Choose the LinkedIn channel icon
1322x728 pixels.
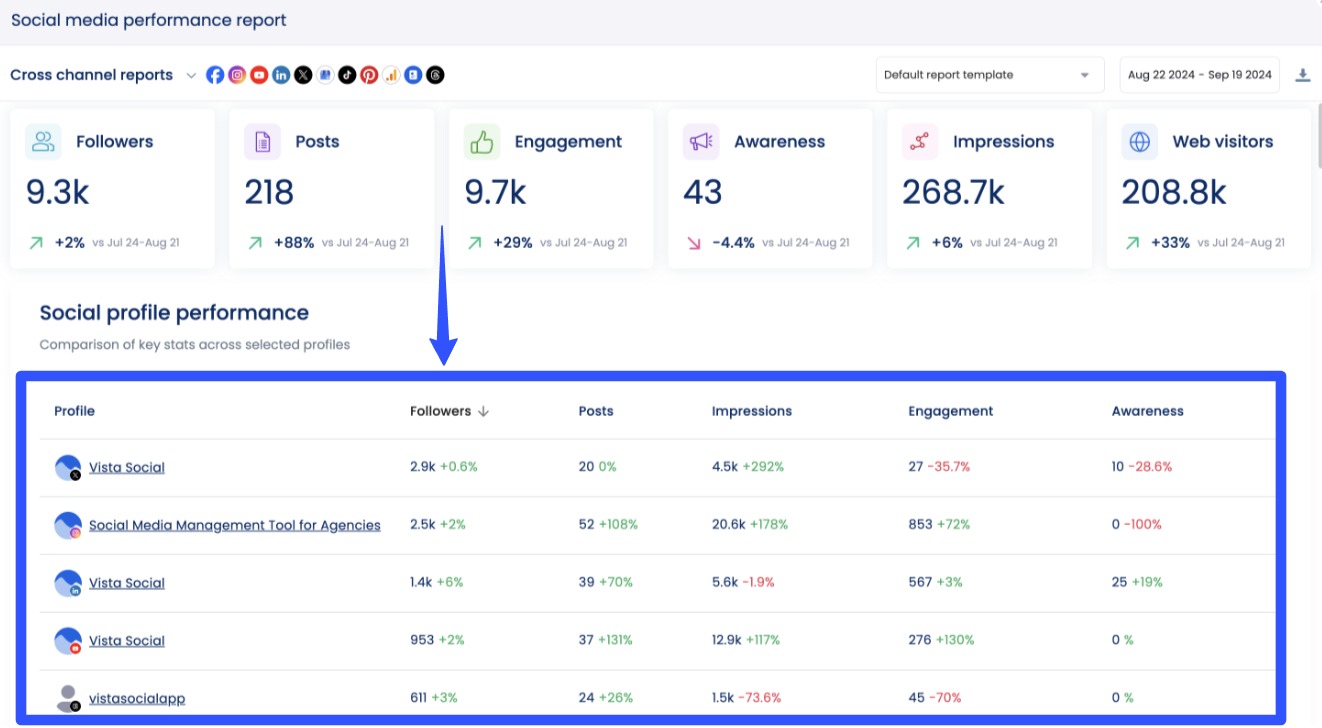pyautogui.click(x=281, y=75)
